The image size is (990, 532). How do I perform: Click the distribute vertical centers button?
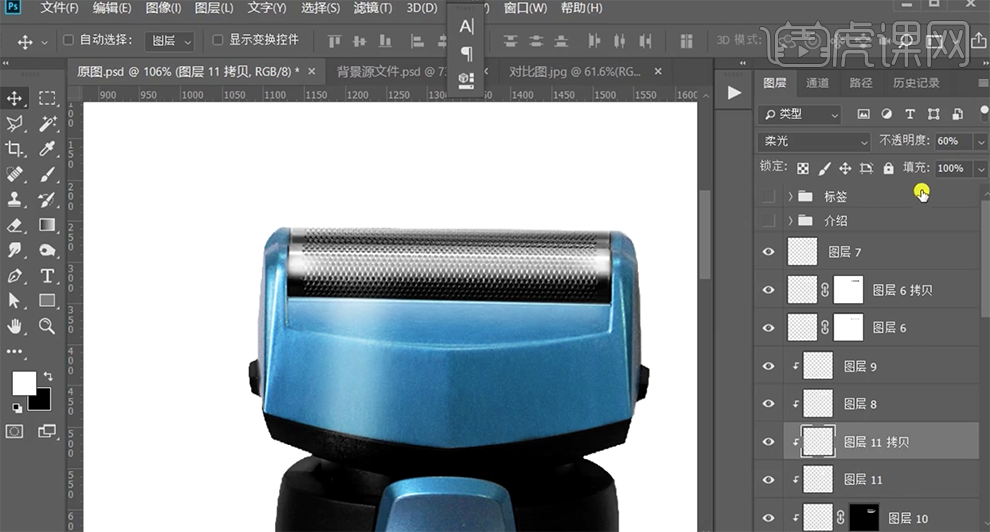tap(536, 41)
